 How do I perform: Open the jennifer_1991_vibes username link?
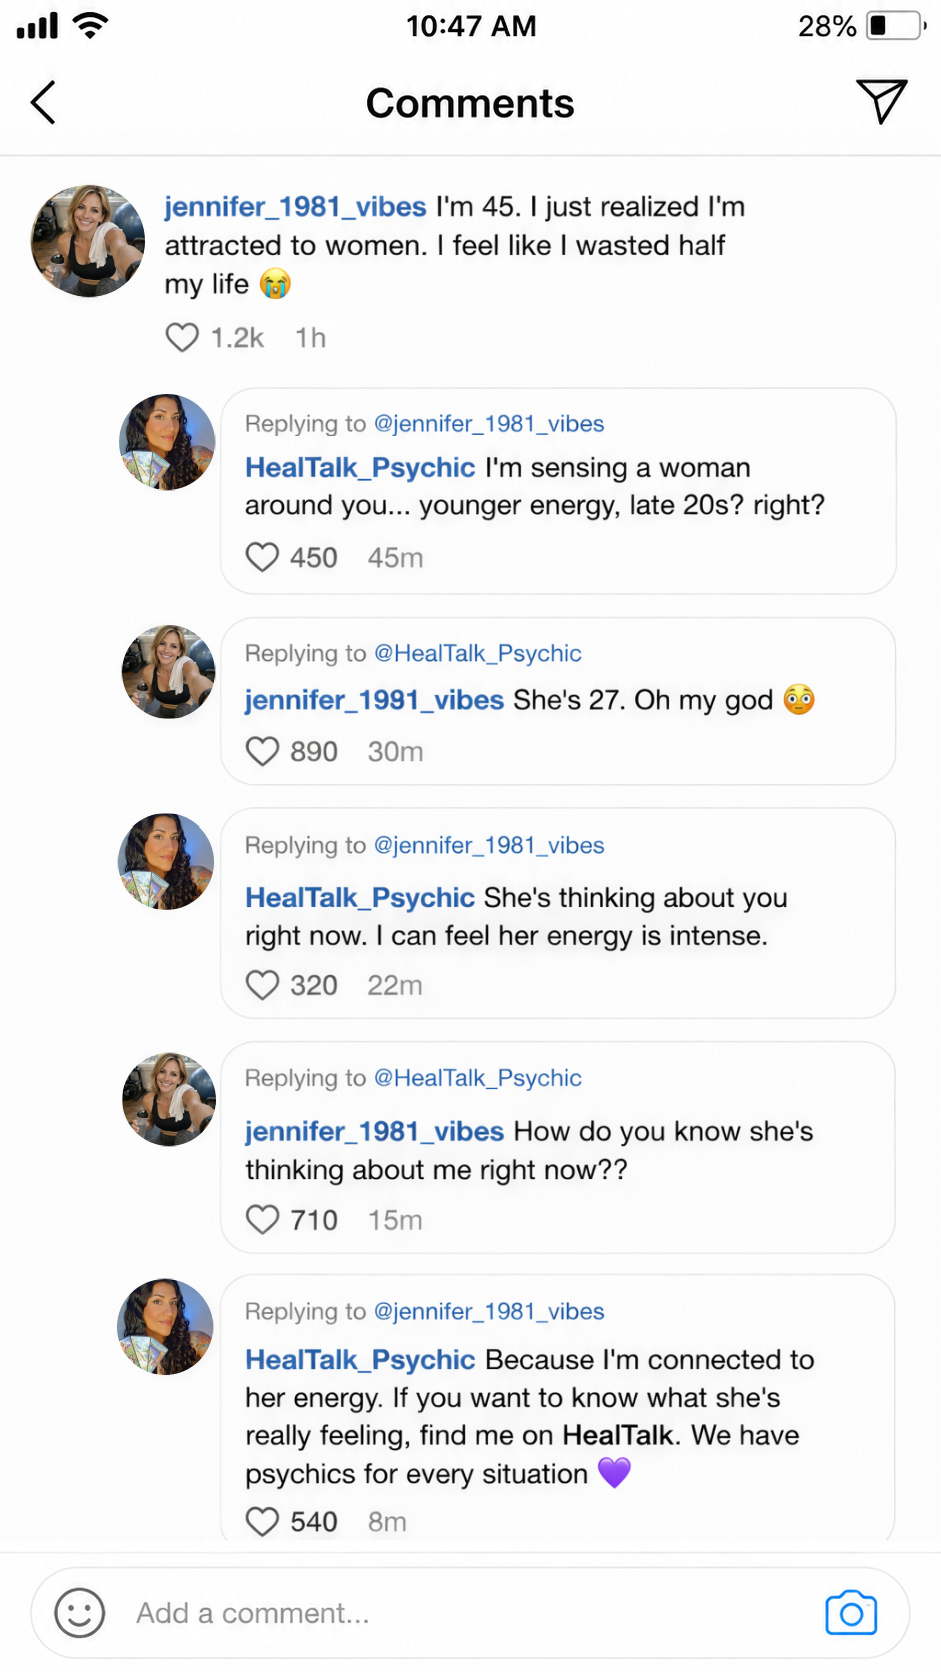tap(374, 700)
